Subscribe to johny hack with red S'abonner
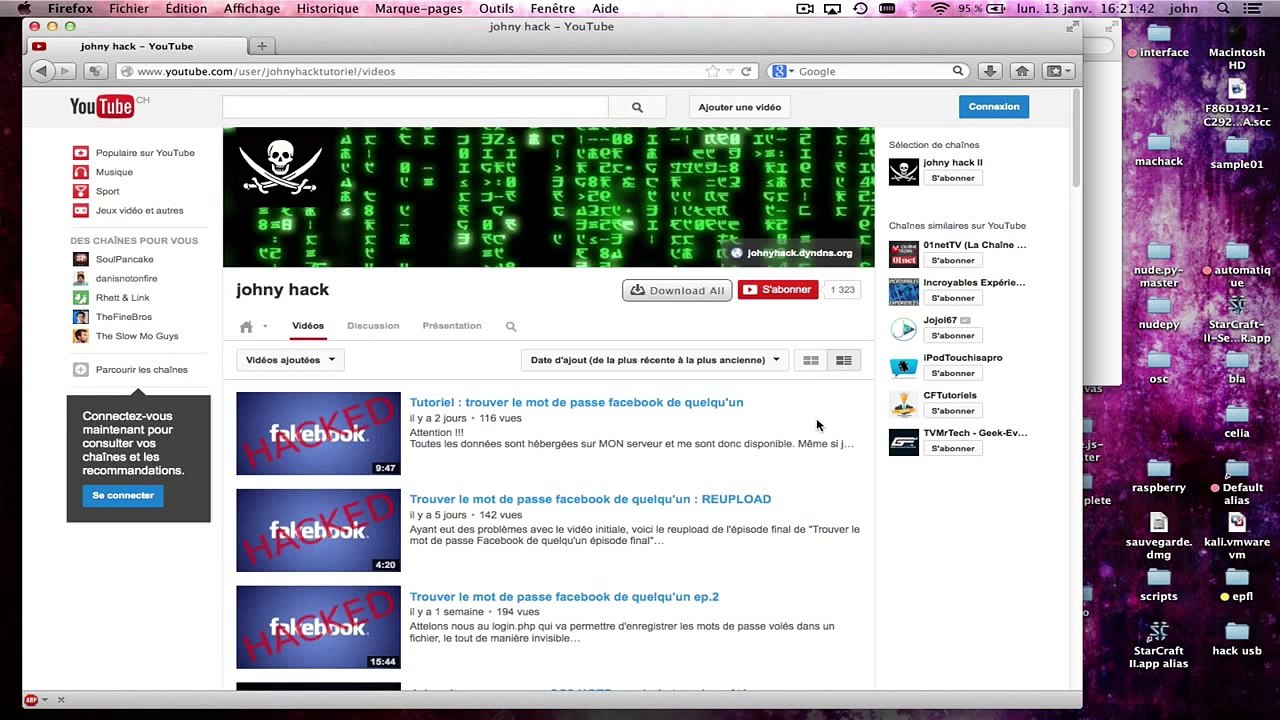The image size is (1280, 720). [x=778, y=290]
